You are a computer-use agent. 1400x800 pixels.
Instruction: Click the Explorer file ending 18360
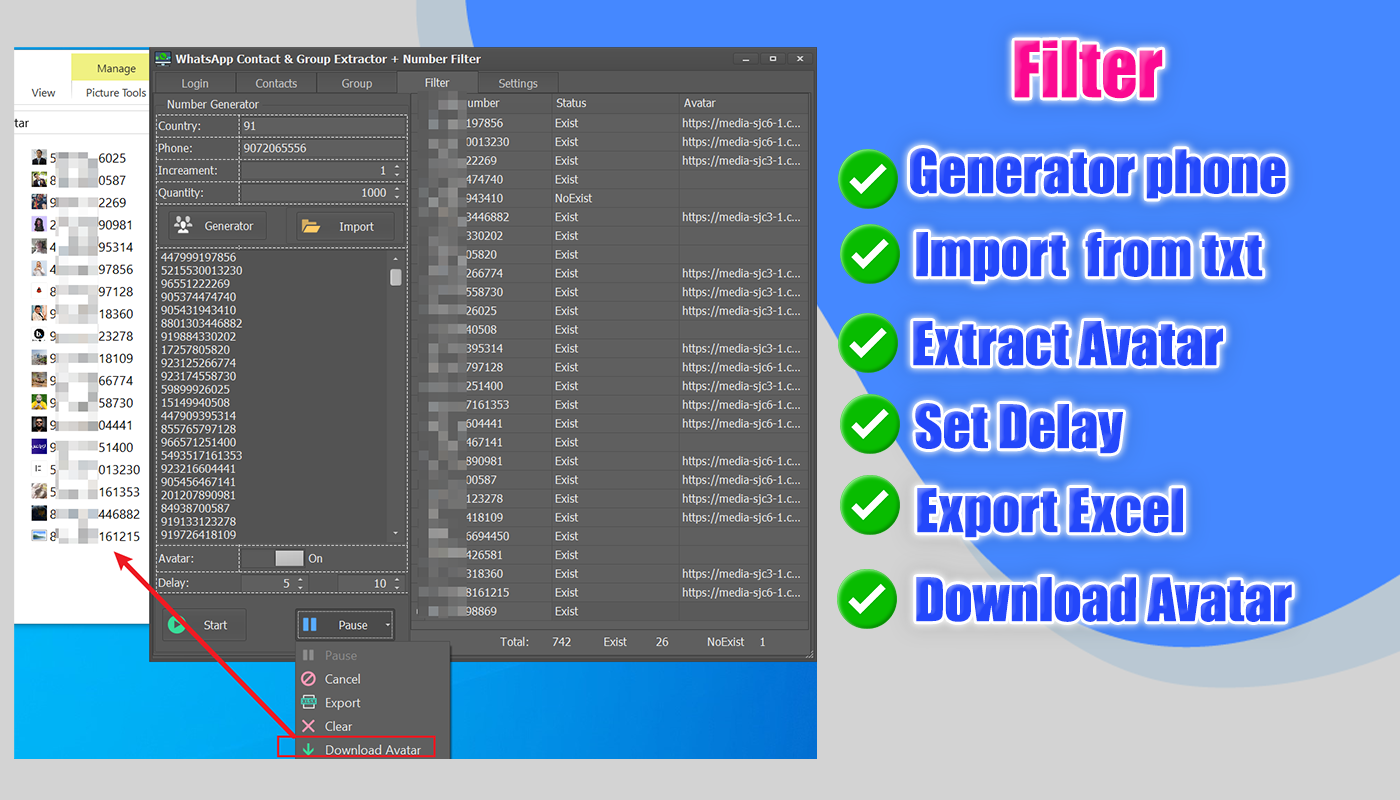[82, 314]
